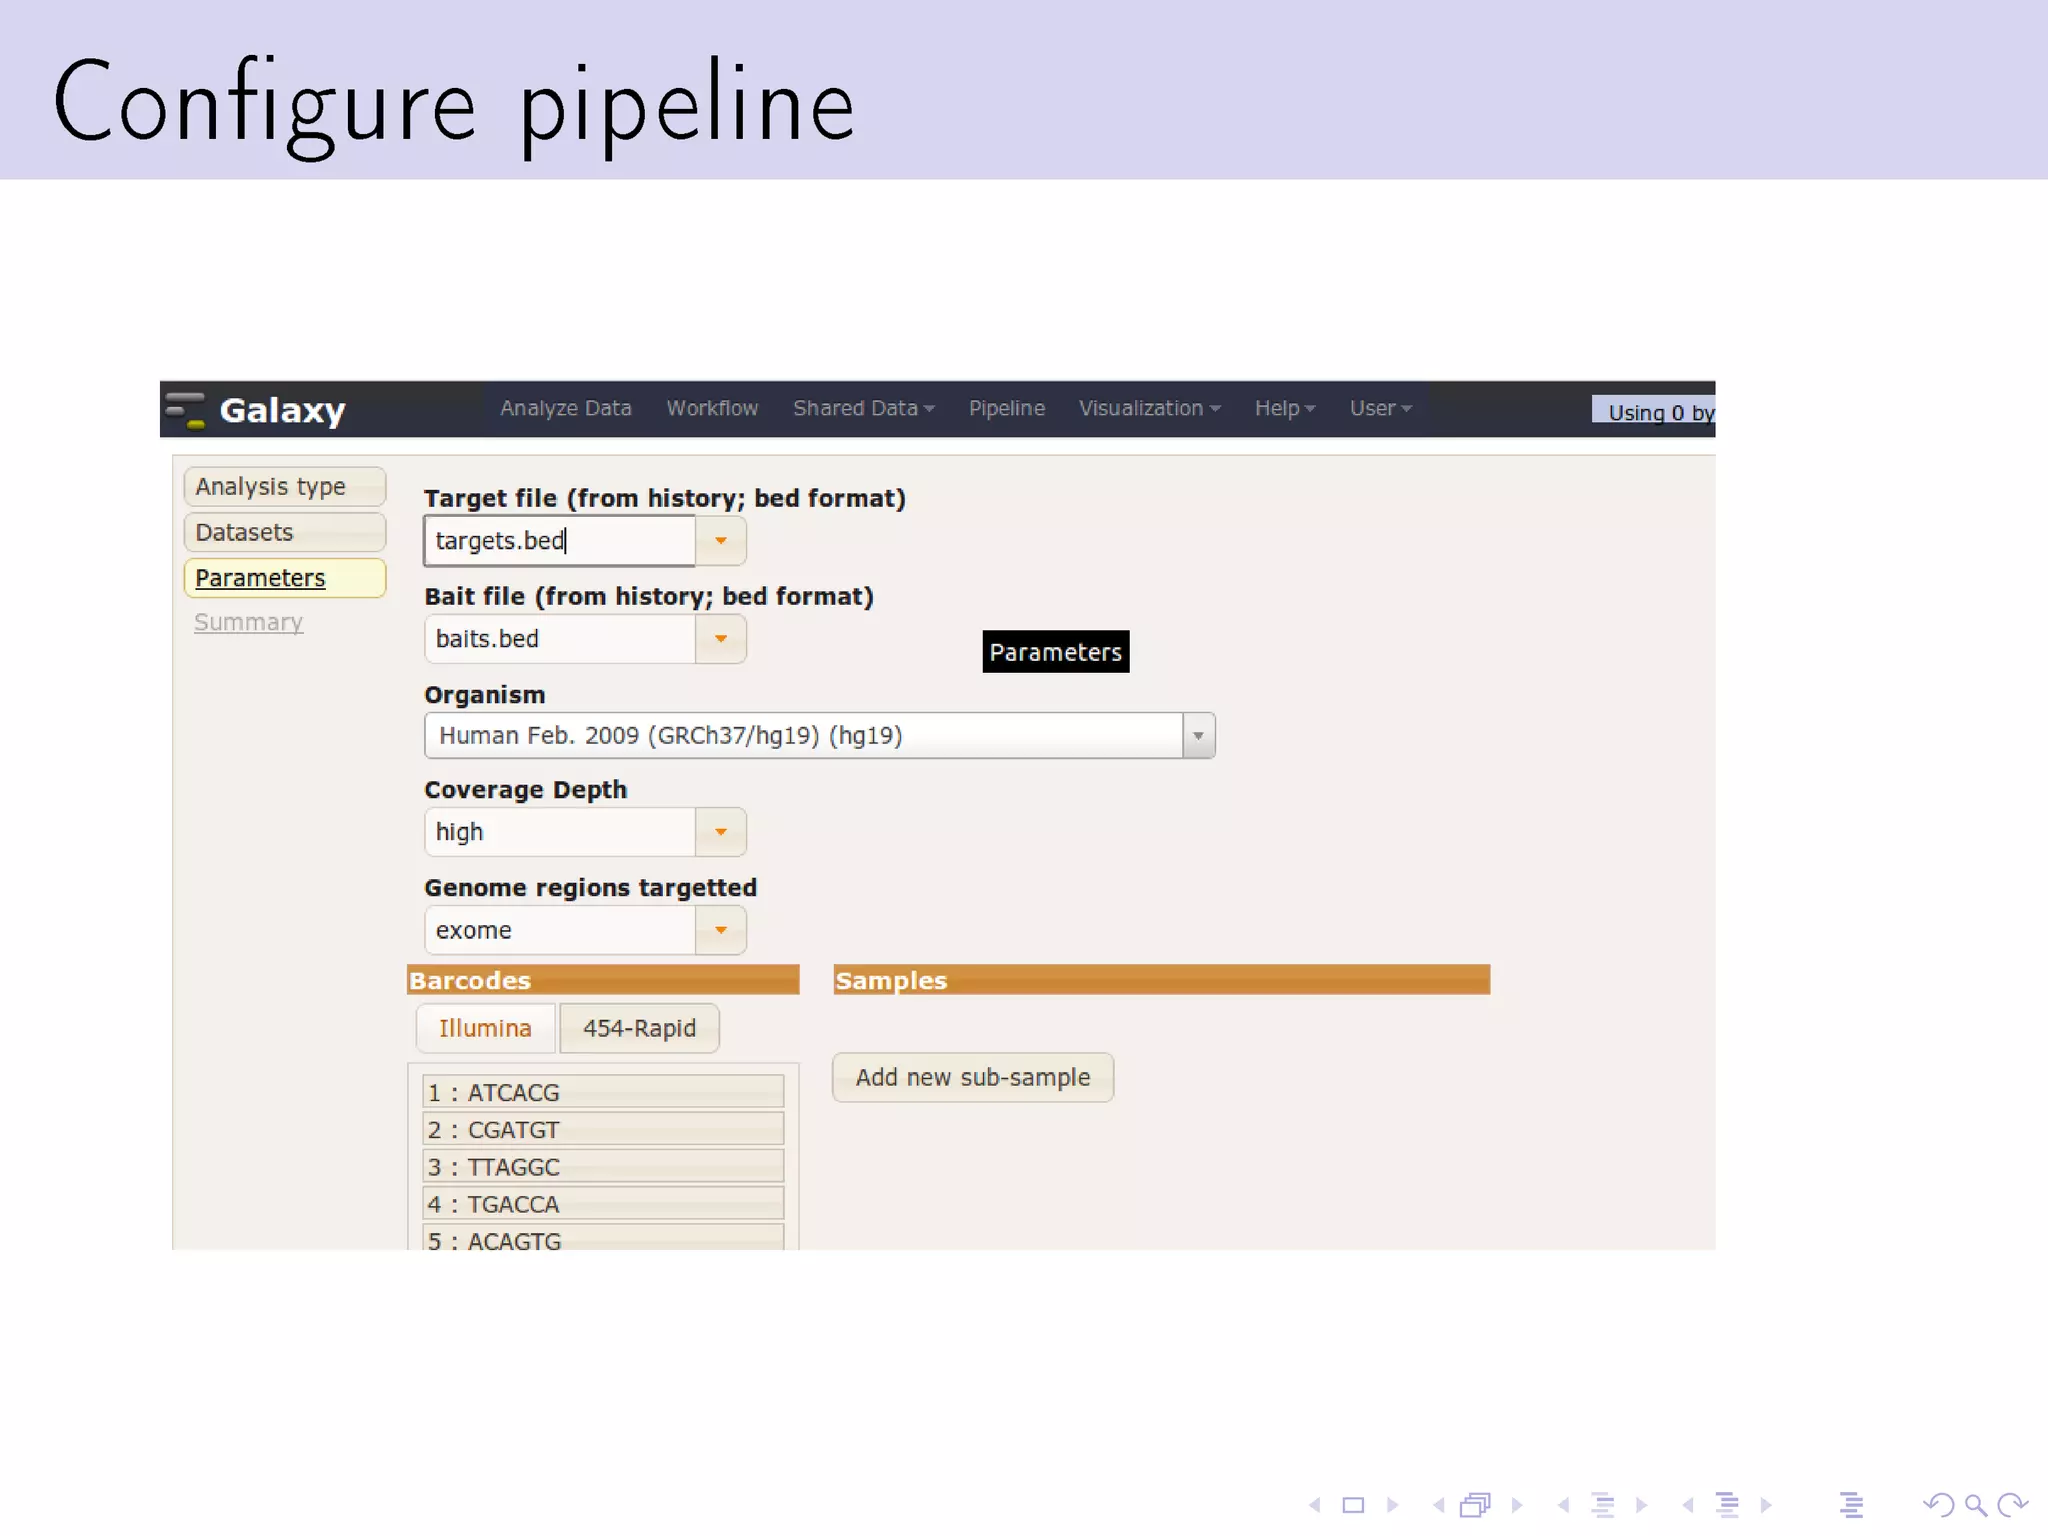Switch to the 454-Rapid barcodes tab
Image resolution: width=2048 pixels, height=1536 pixels.
click(x=639, y=1028)
